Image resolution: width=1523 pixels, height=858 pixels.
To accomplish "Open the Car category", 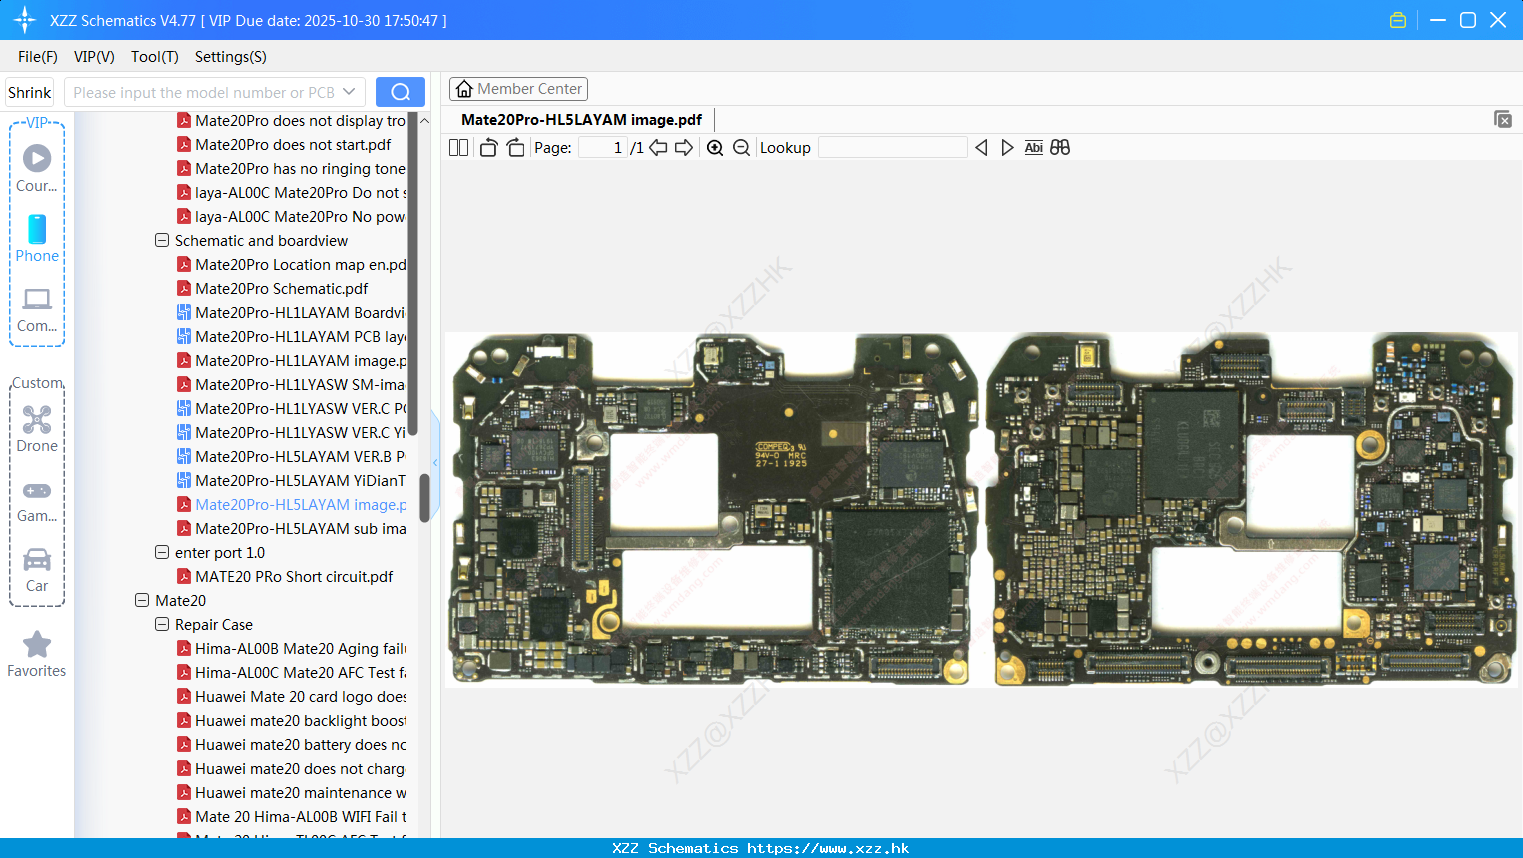I will click(37, 570).
